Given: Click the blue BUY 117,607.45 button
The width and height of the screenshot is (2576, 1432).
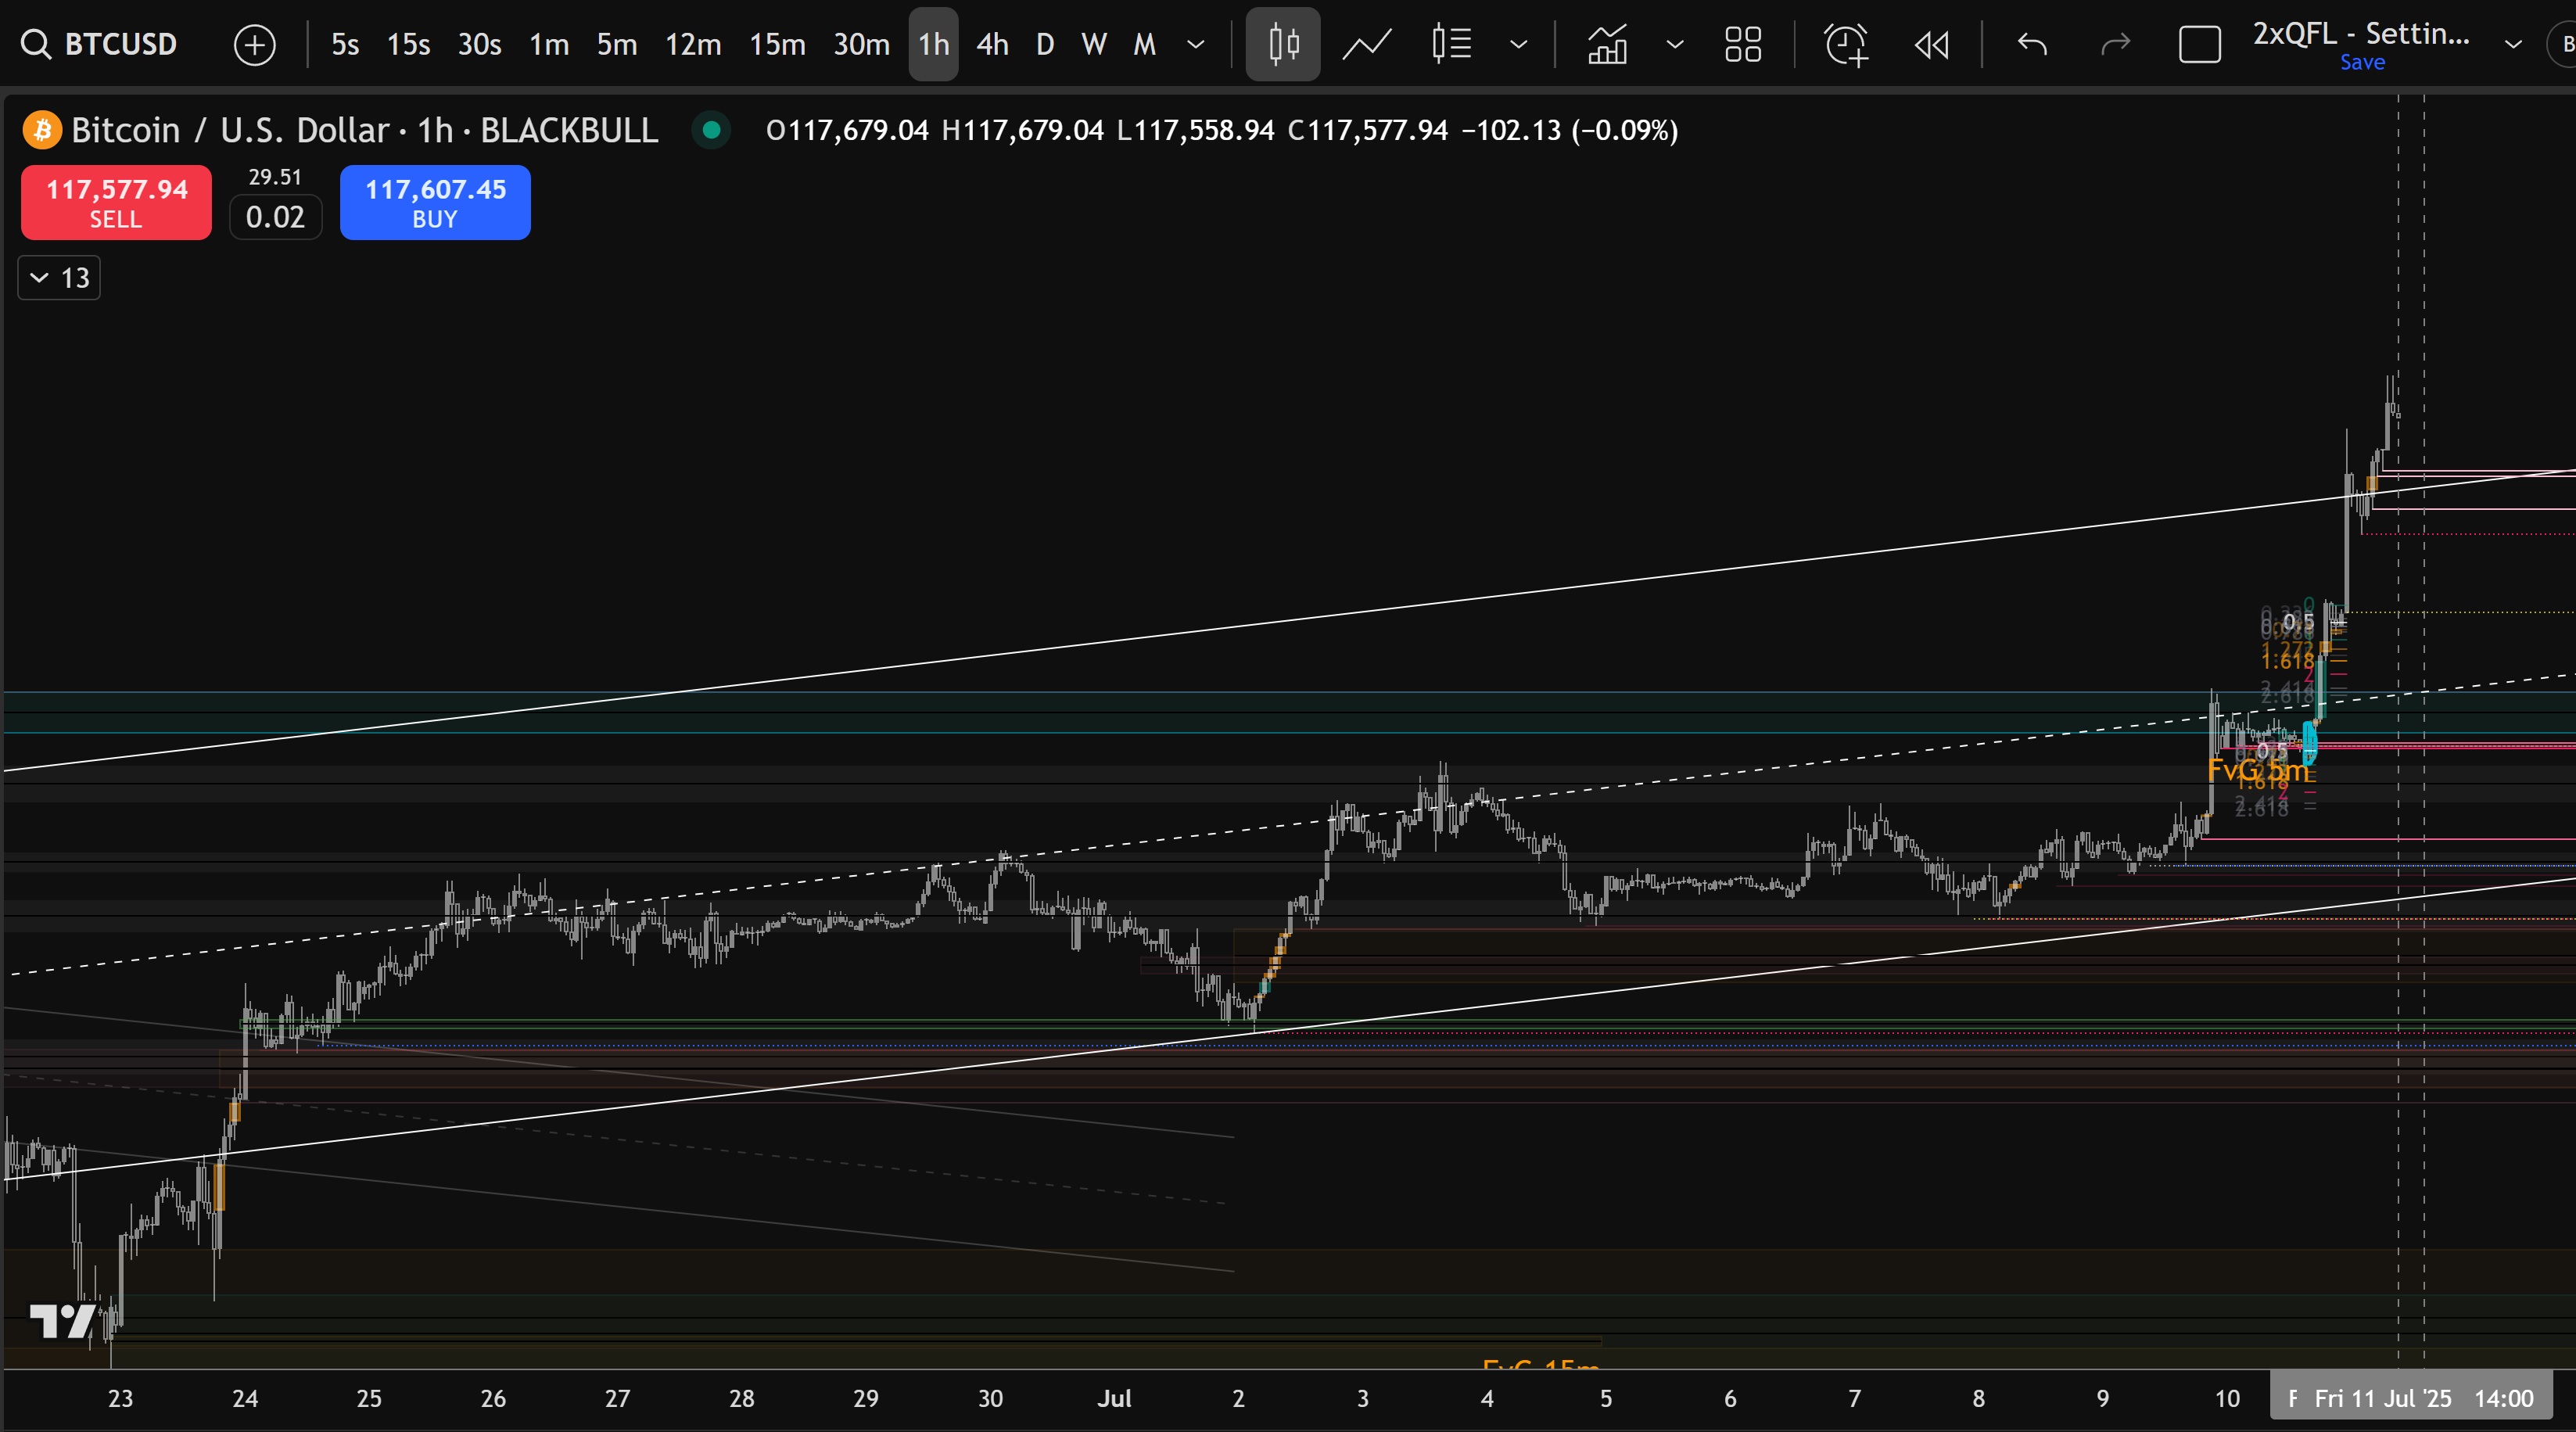Looking at the screenshot, I should click(435, 202).
